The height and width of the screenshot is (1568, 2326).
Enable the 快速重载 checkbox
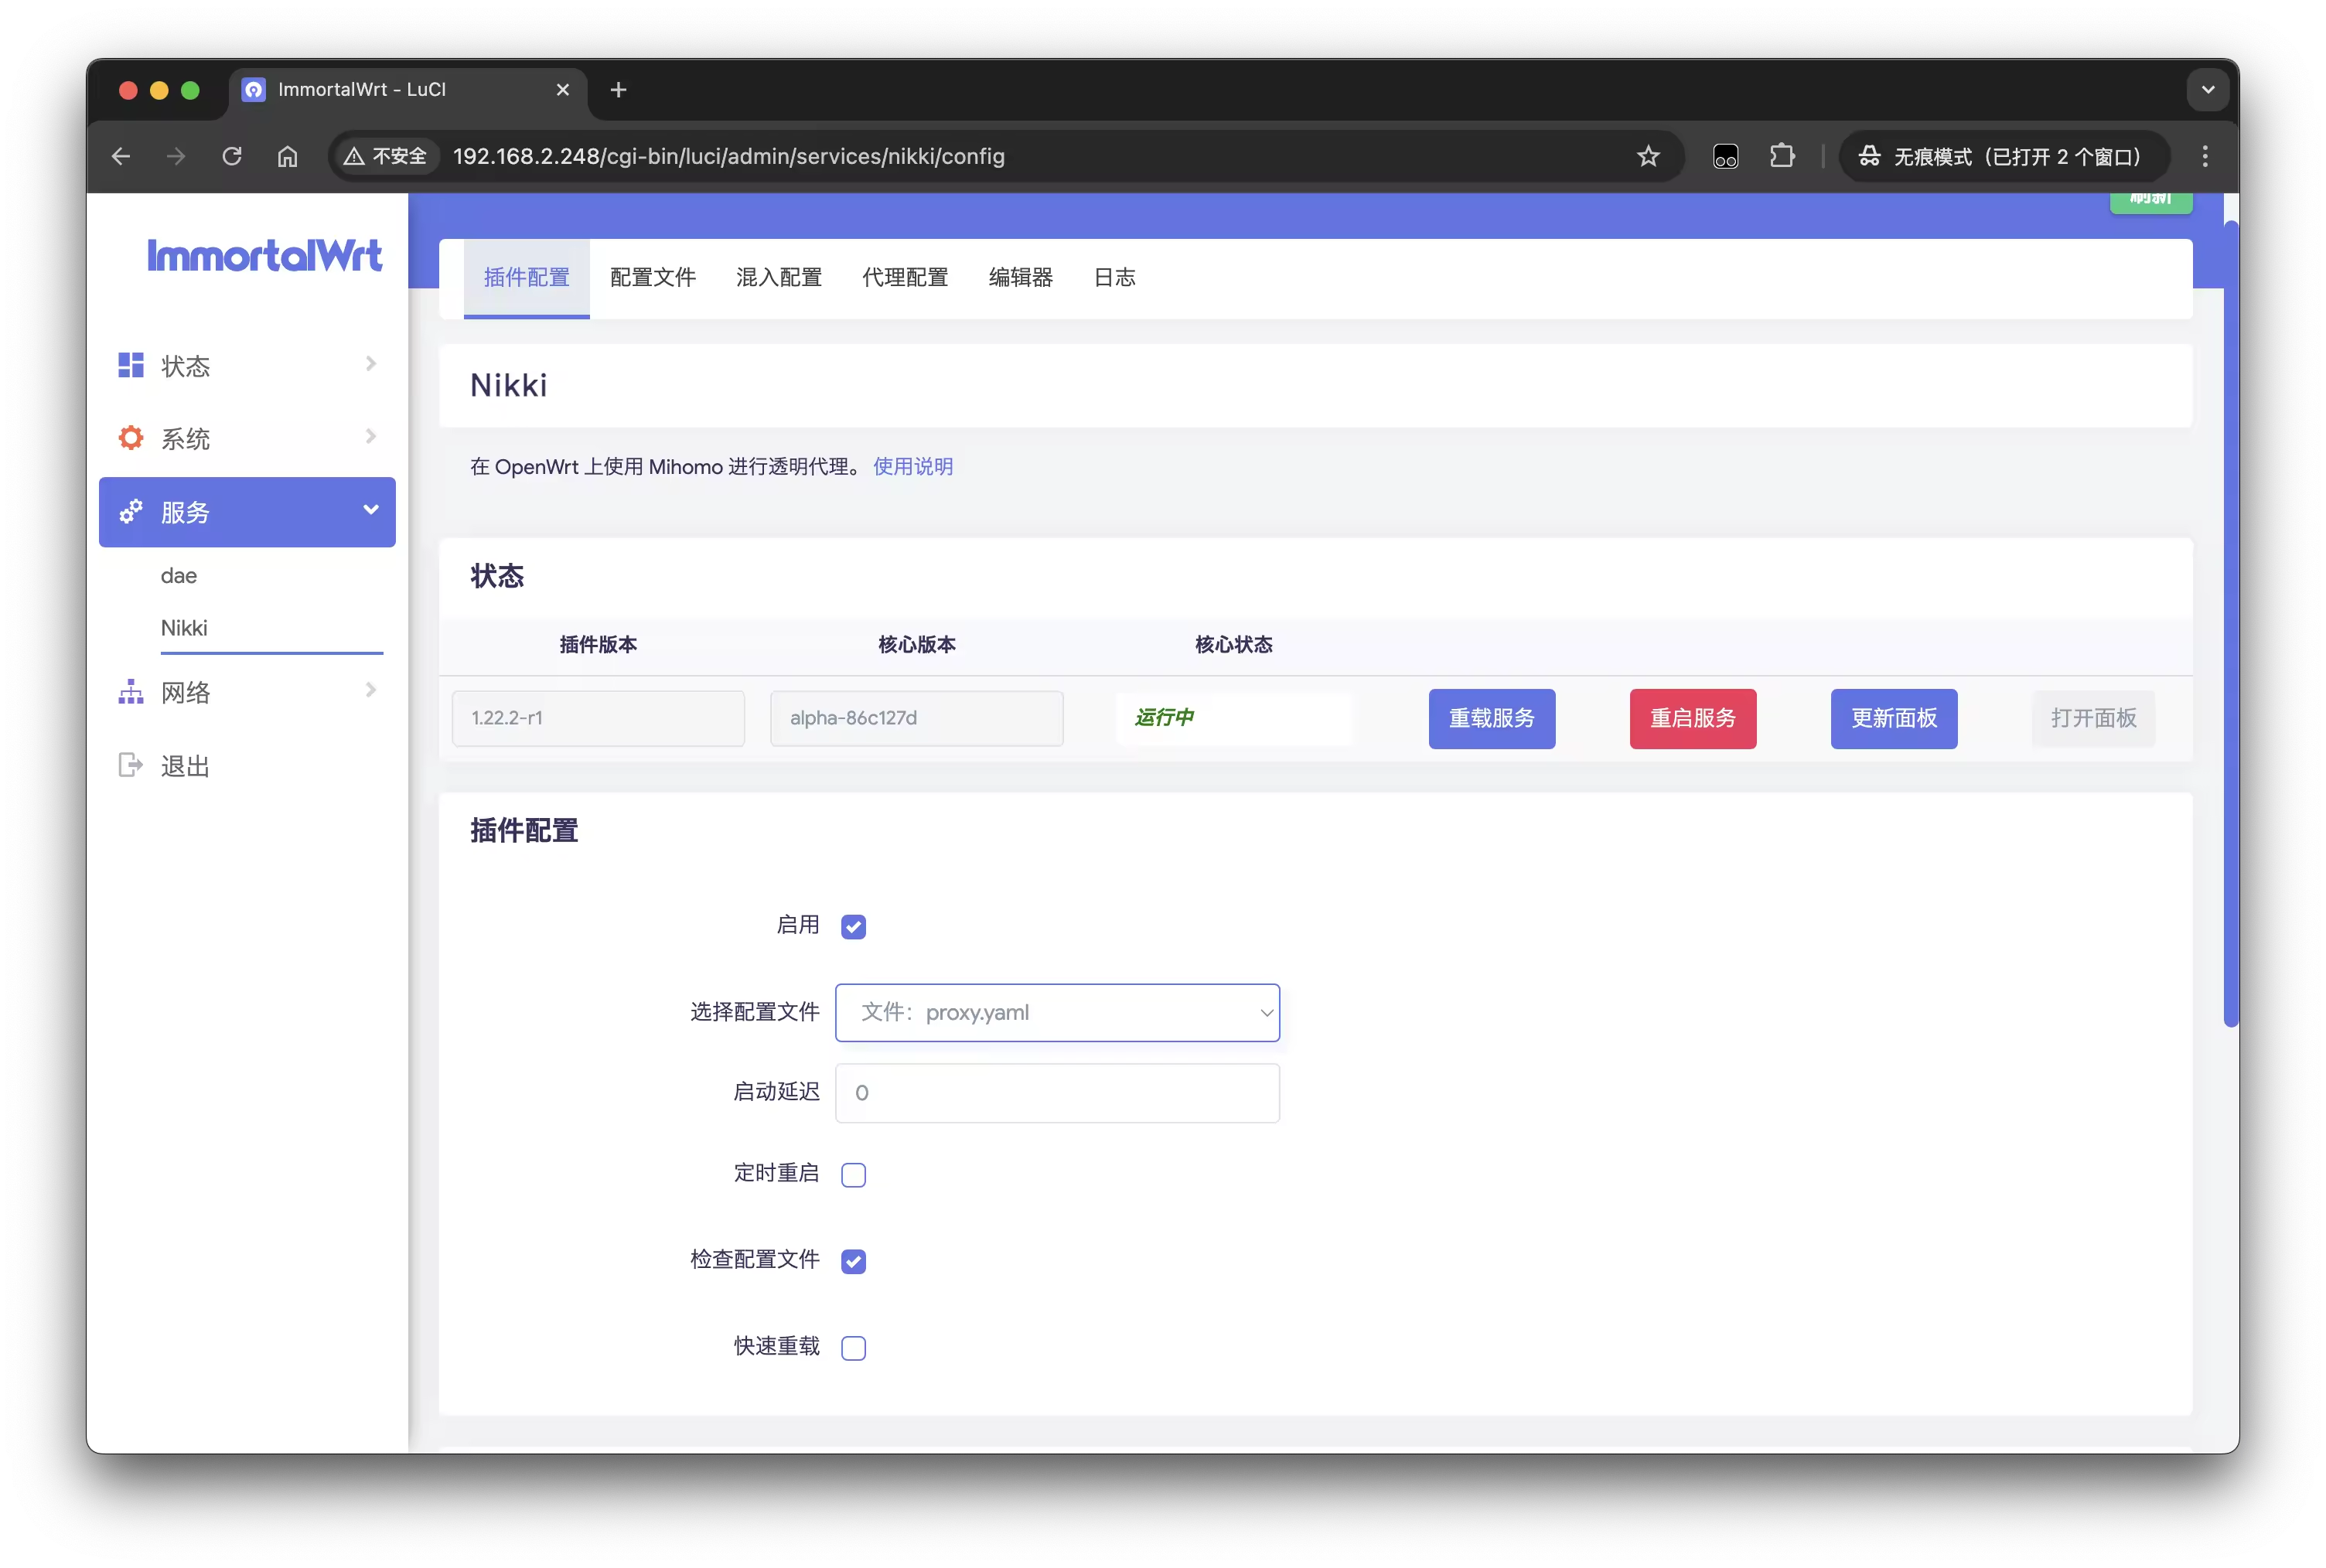[853, 1348]
